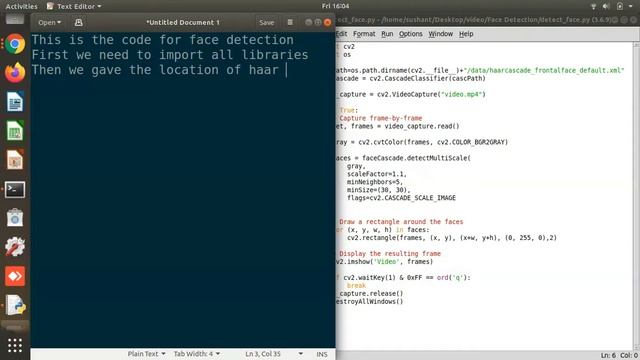Open the Edit menu in IDLE
Image resolution: width=640 pixels, height=360 pixels.
pos(342,34)
